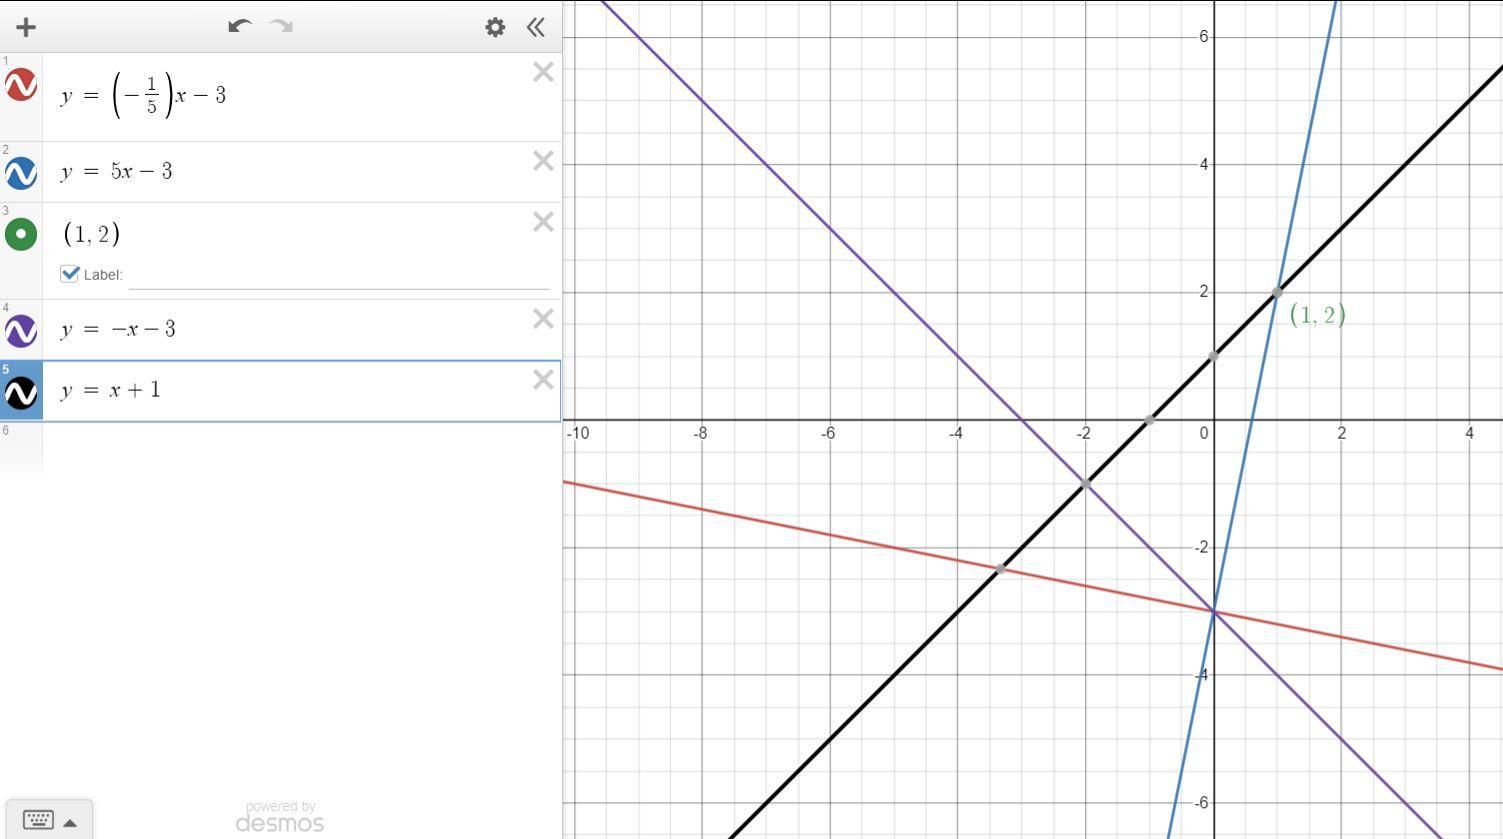Expand the keypad with the up arrow
Viewport: 1503px width, 839px height.
[70, 823]
